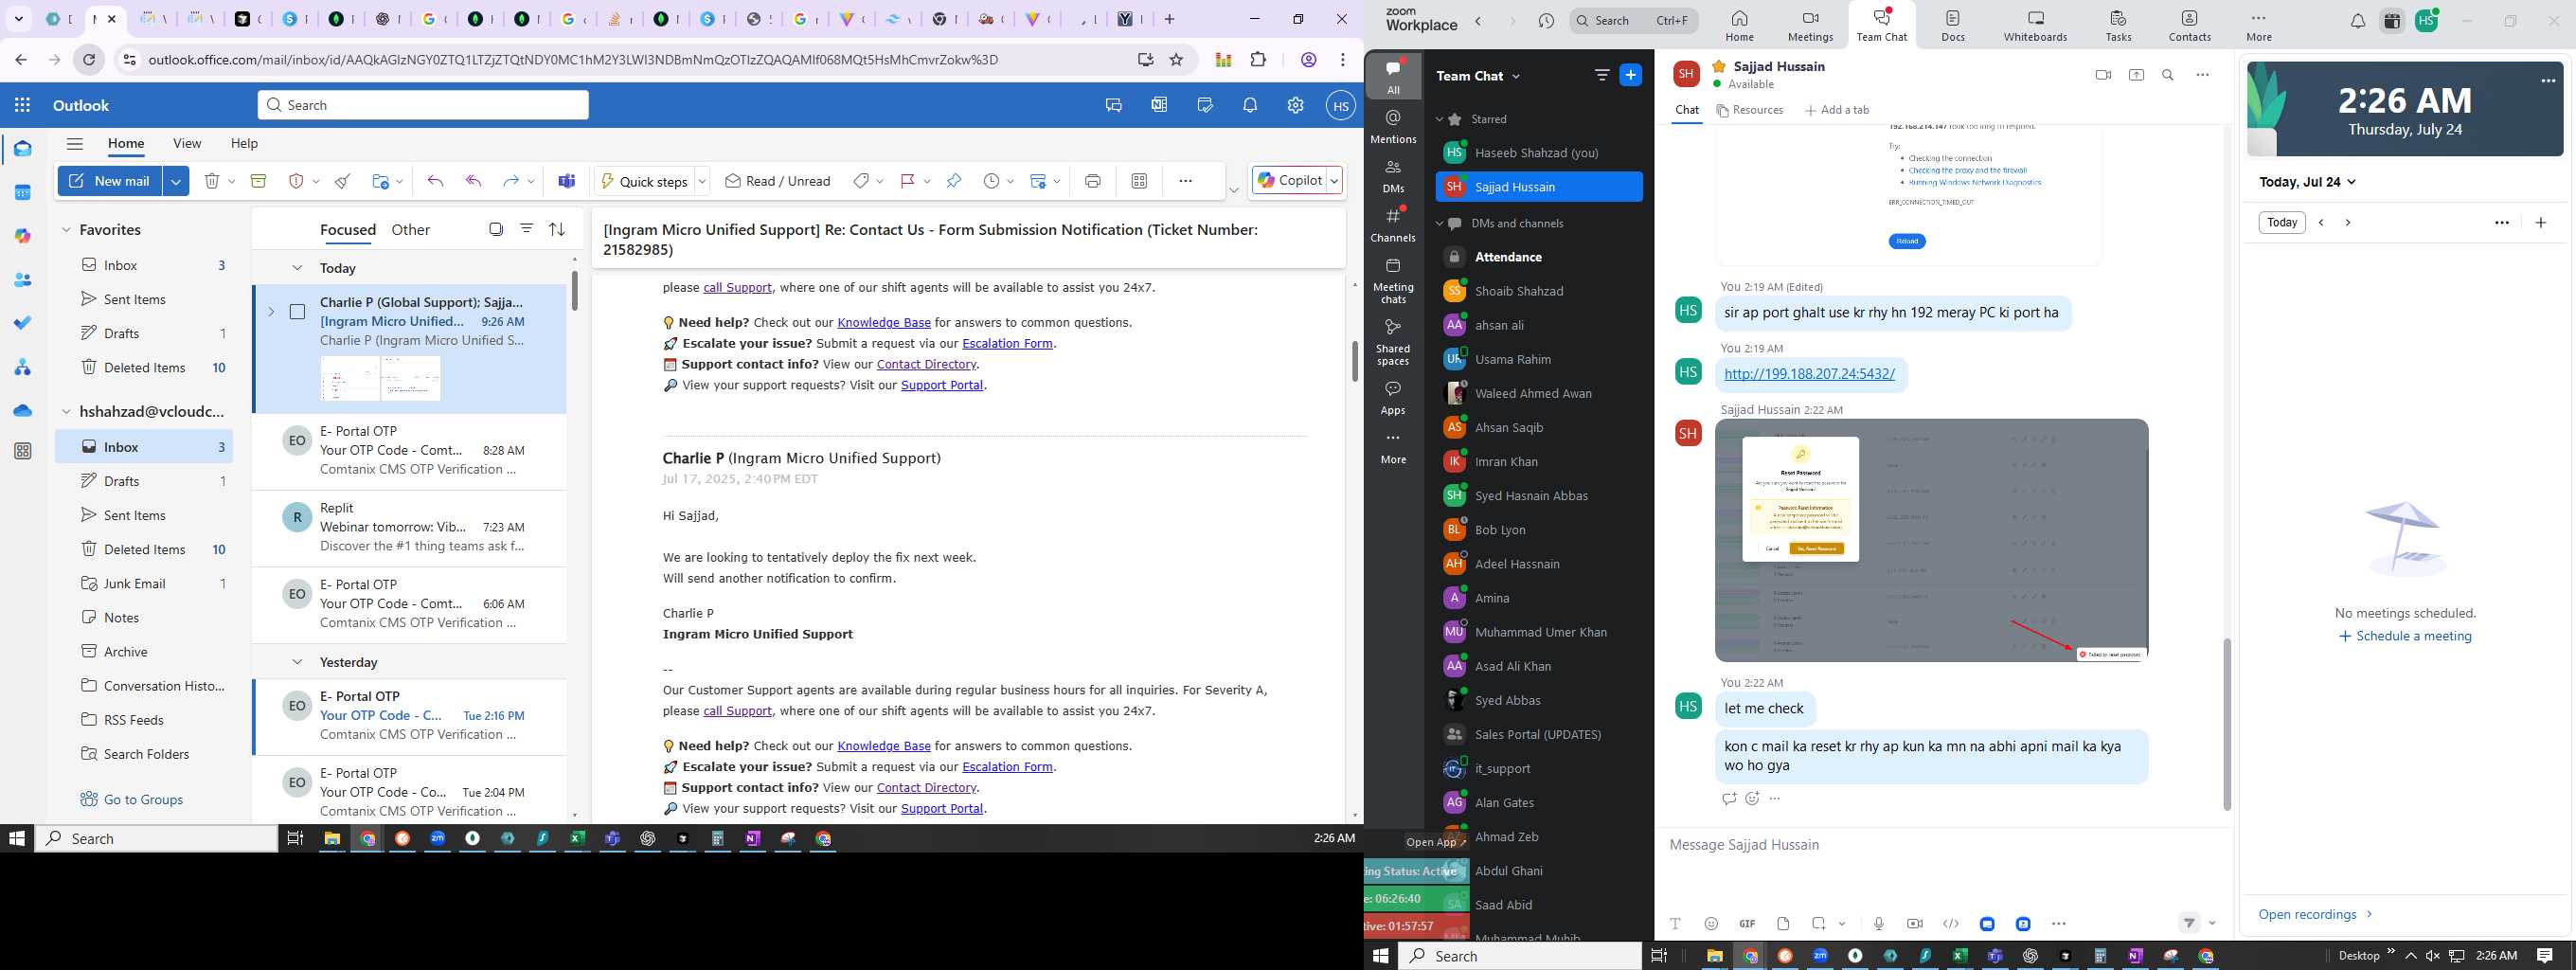Expand New mail dropdown arrow
The width and height of the screenshot is (2576, 970).
click(176, 181)
